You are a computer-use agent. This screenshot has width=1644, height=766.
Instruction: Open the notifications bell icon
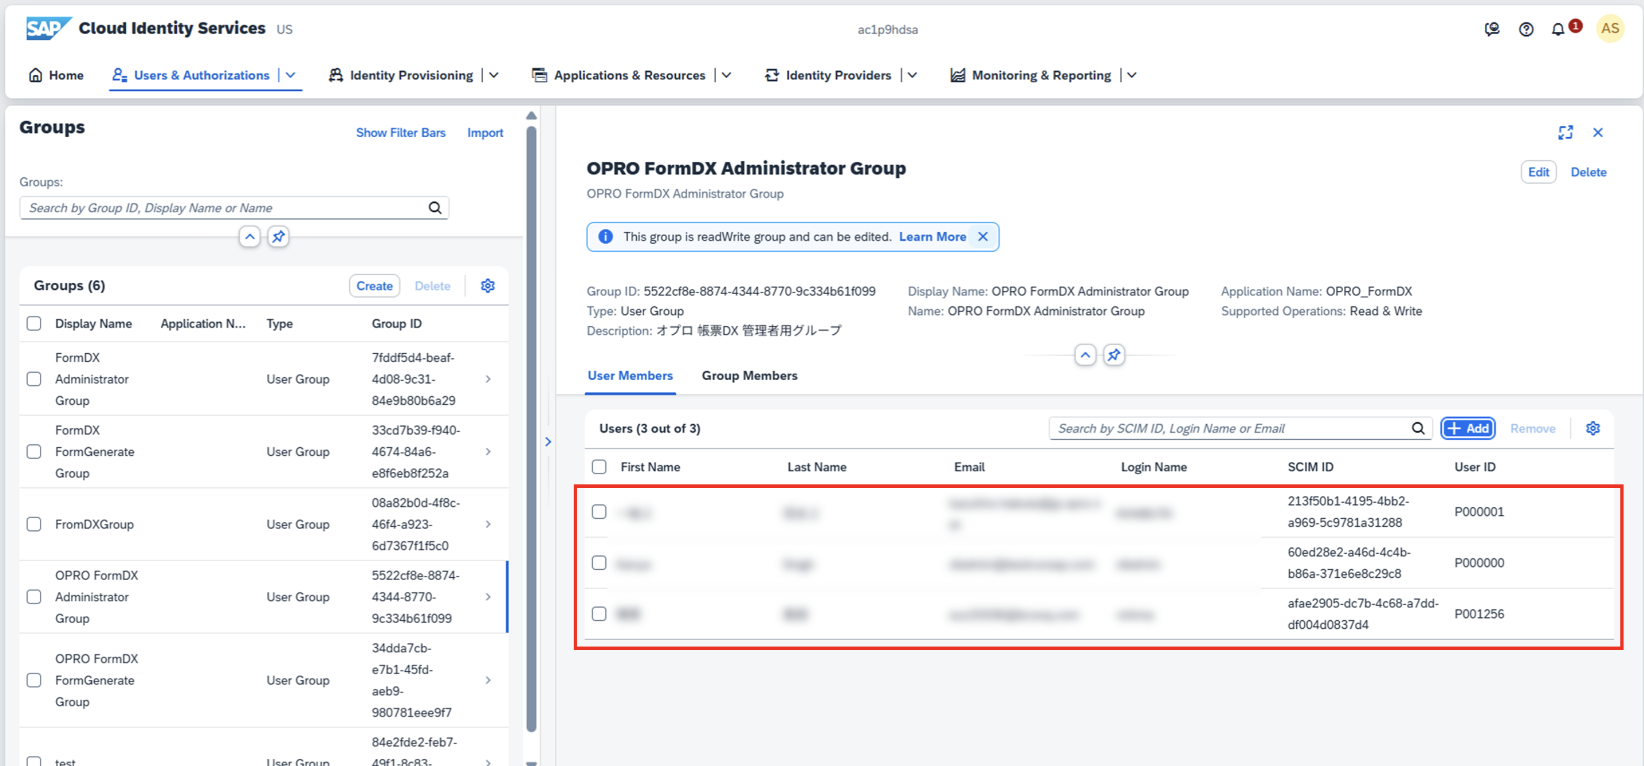click(x=1558, y=30)
